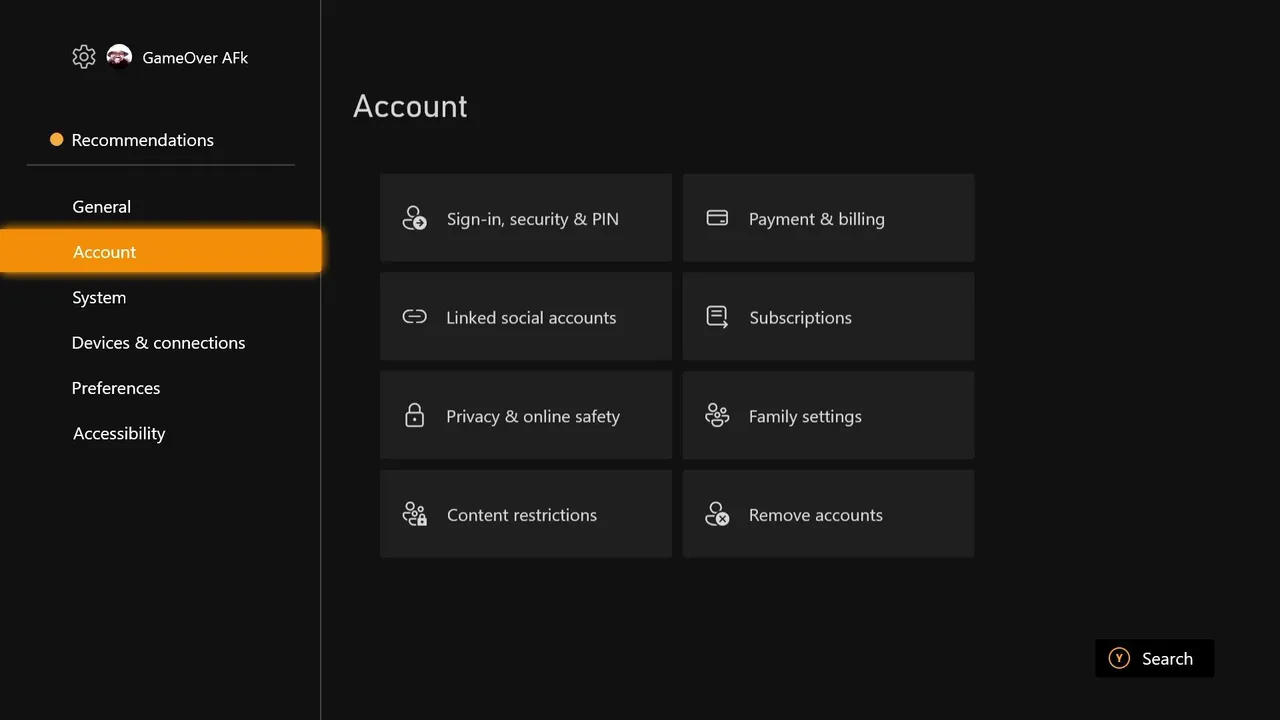Click the settings gear icon
The image size is (1280, 720).
click(x=84, y=57)
